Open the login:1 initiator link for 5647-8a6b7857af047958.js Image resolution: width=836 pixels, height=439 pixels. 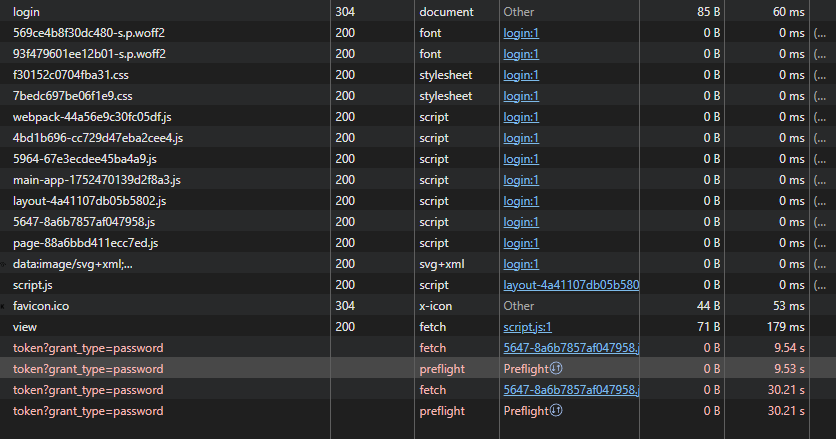pos(521,222)
